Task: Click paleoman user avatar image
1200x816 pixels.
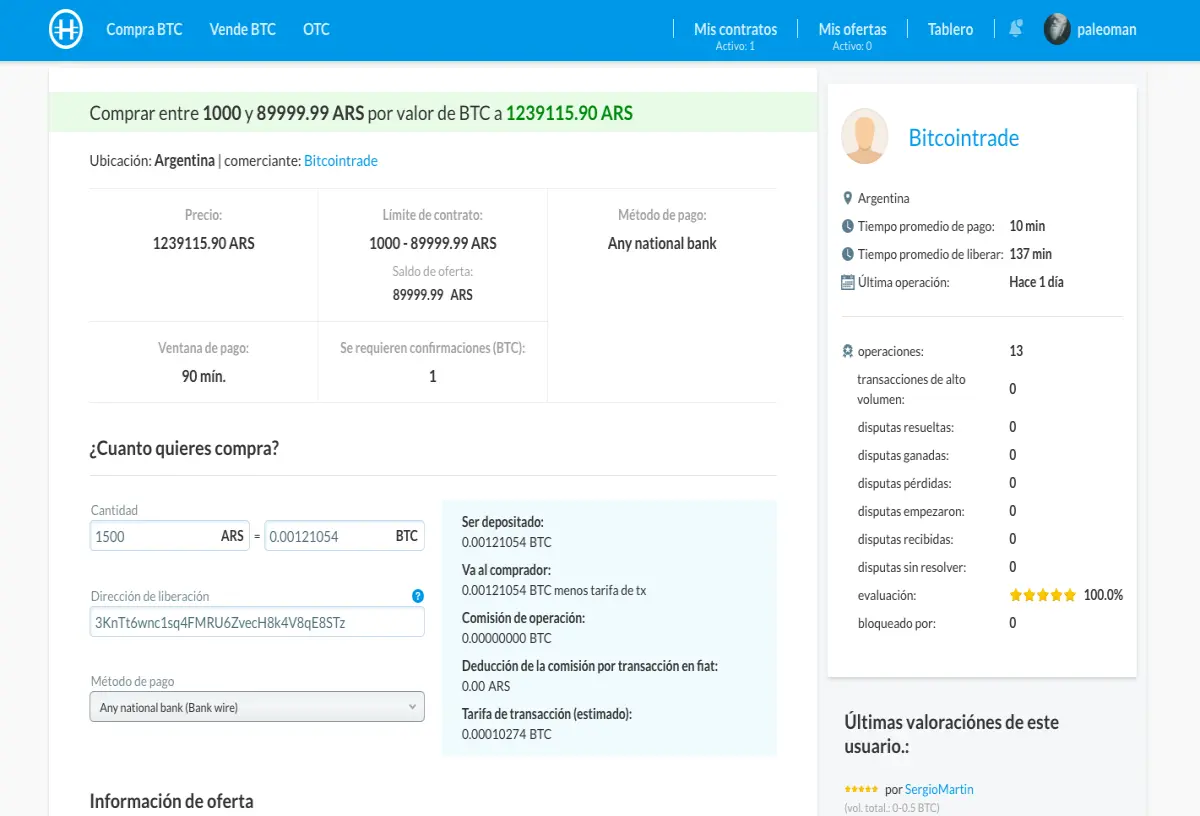Action: pyautogui.click(x=1057, y=29)
